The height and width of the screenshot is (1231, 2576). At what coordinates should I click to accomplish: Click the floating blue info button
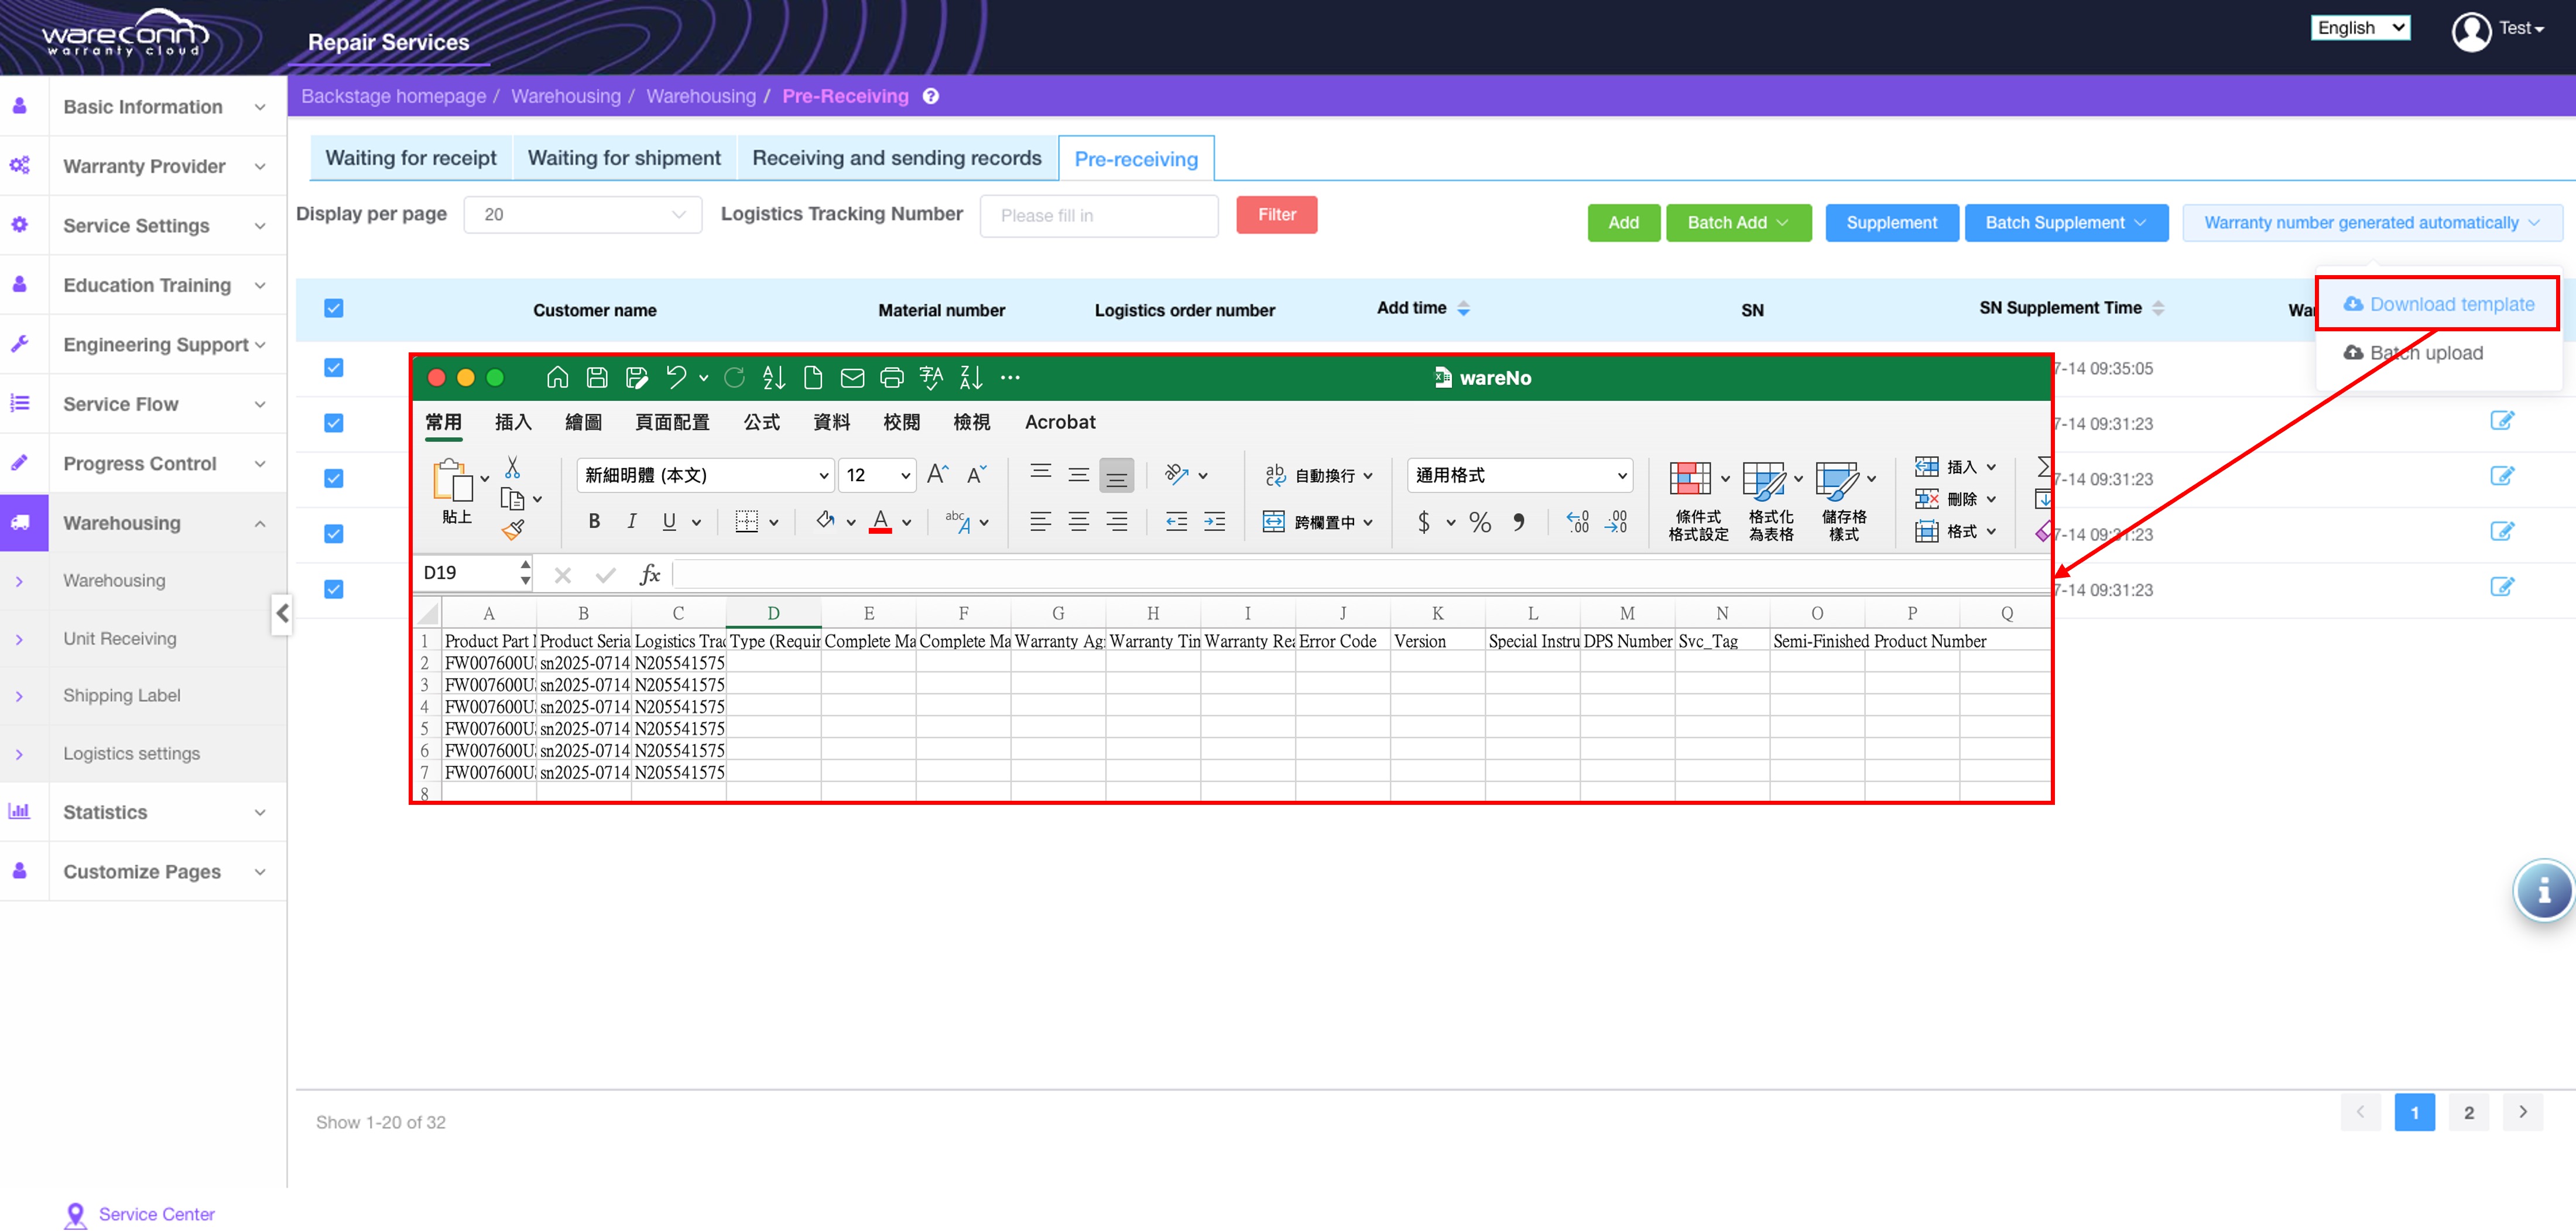(2543, 889)
